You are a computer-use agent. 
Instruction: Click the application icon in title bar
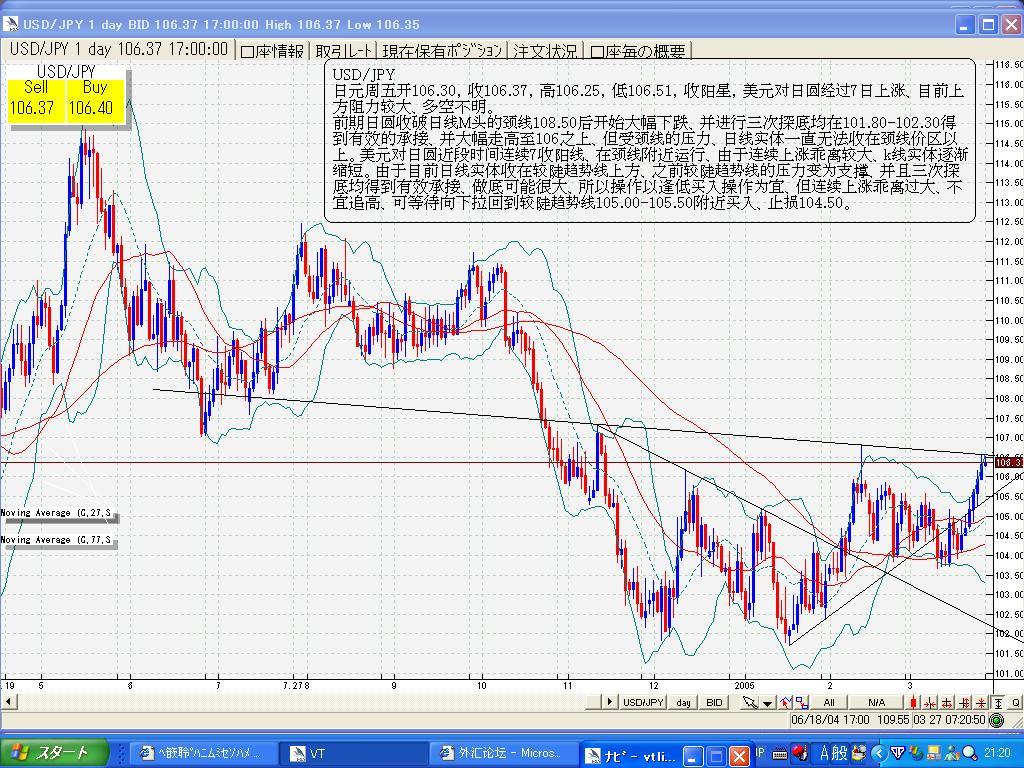10,24
